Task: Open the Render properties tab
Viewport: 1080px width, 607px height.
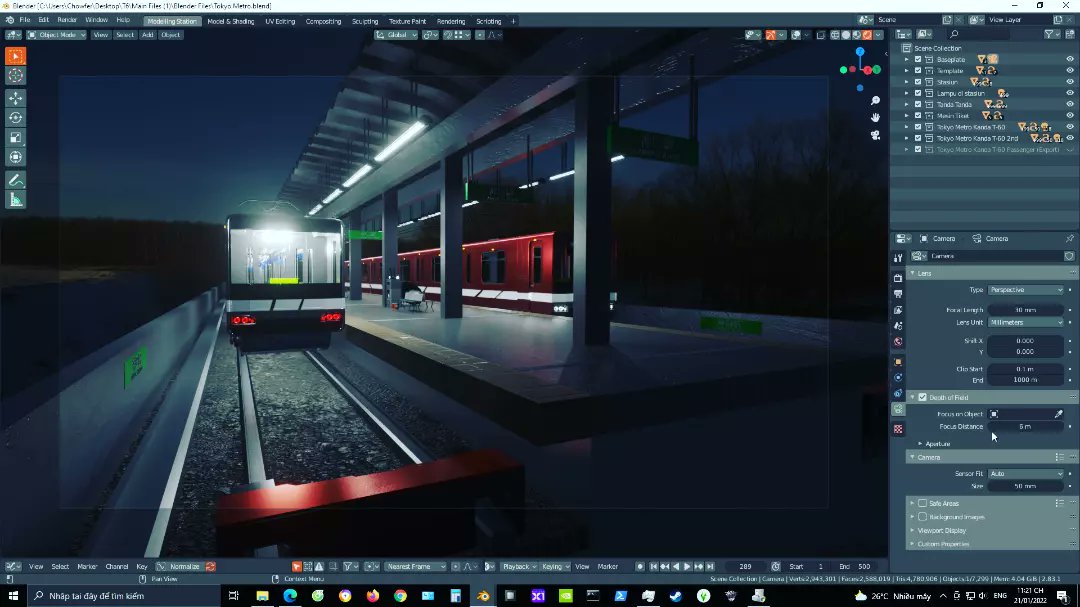Action: click(x=898, y=278)
